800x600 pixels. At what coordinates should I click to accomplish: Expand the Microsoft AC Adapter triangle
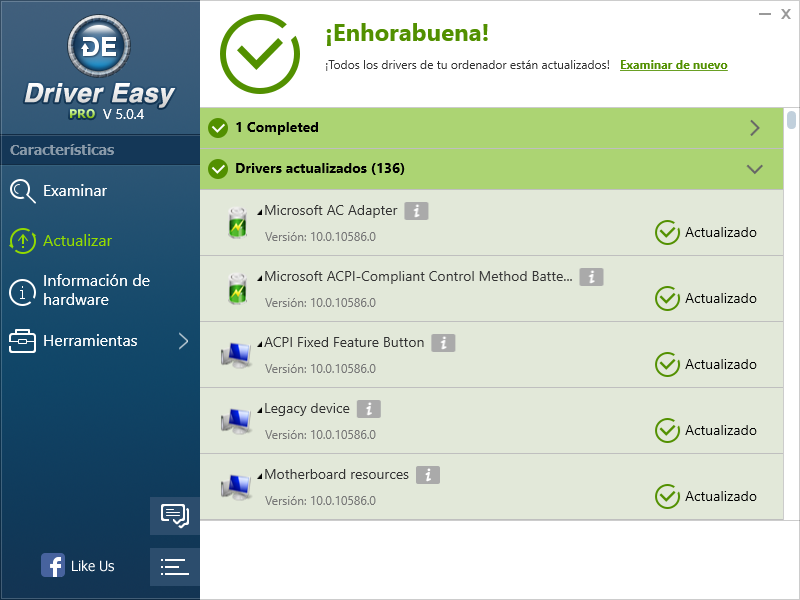260,212
